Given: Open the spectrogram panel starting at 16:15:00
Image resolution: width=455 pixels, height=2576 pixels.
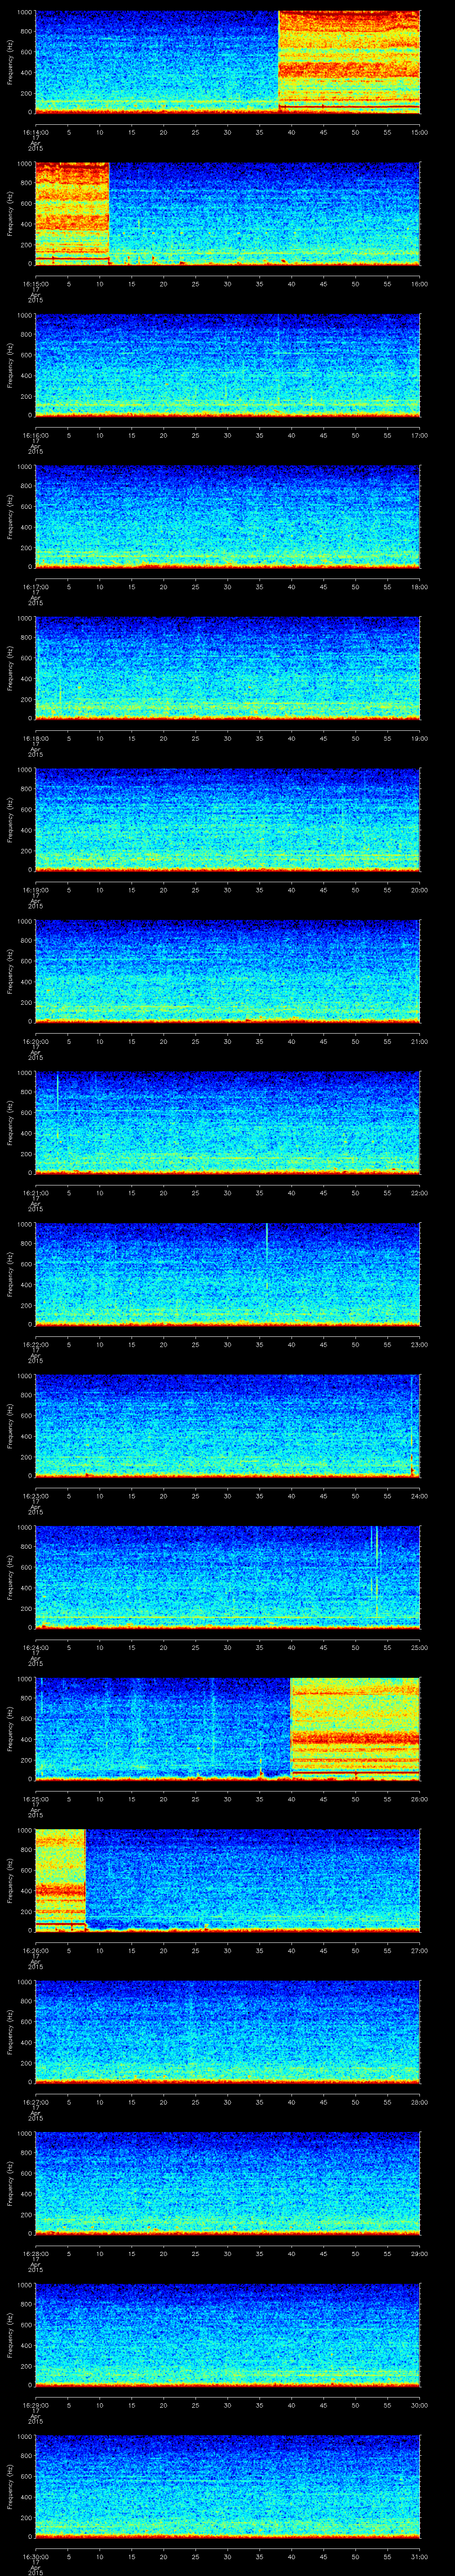Looking at the screenshot, I should pyautogui.click(x=227, y=214).
